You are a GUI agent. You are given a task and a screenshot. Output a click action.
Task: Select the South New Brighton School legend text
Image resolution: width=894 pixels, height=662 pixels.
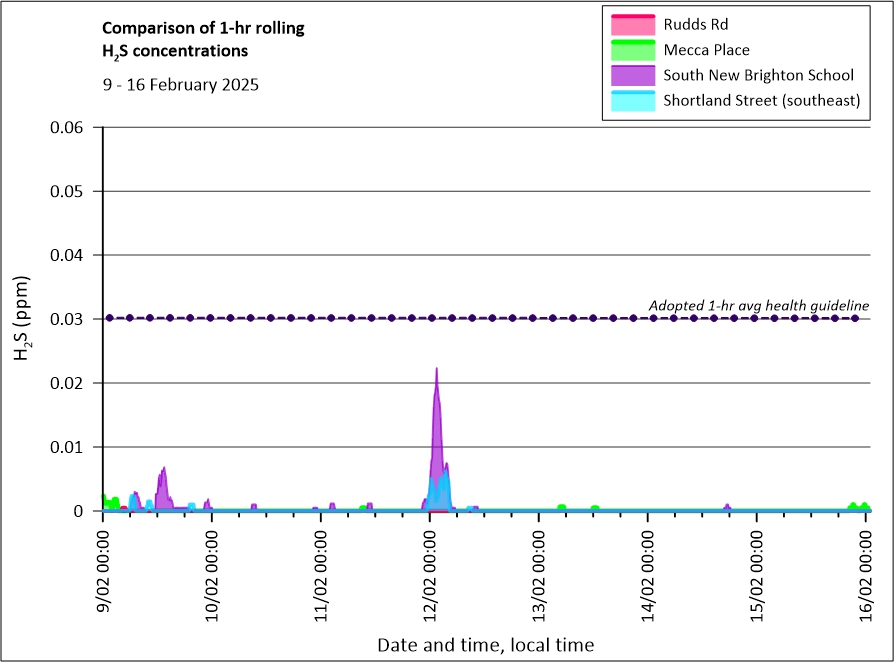(x=758, y=75)
